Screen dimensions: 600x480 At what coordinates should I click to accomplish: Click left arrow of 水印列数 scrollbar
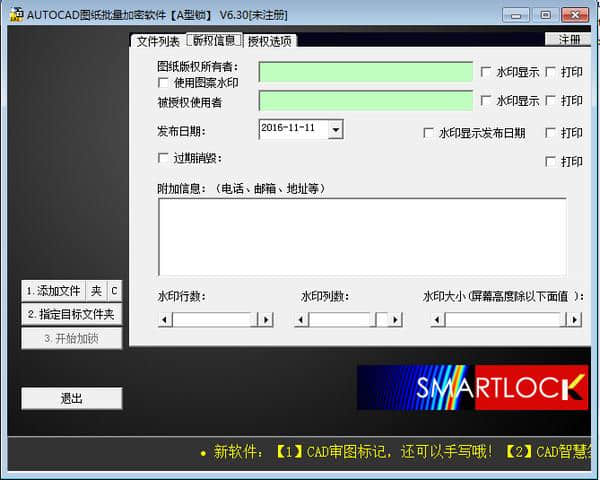point(302,320)
